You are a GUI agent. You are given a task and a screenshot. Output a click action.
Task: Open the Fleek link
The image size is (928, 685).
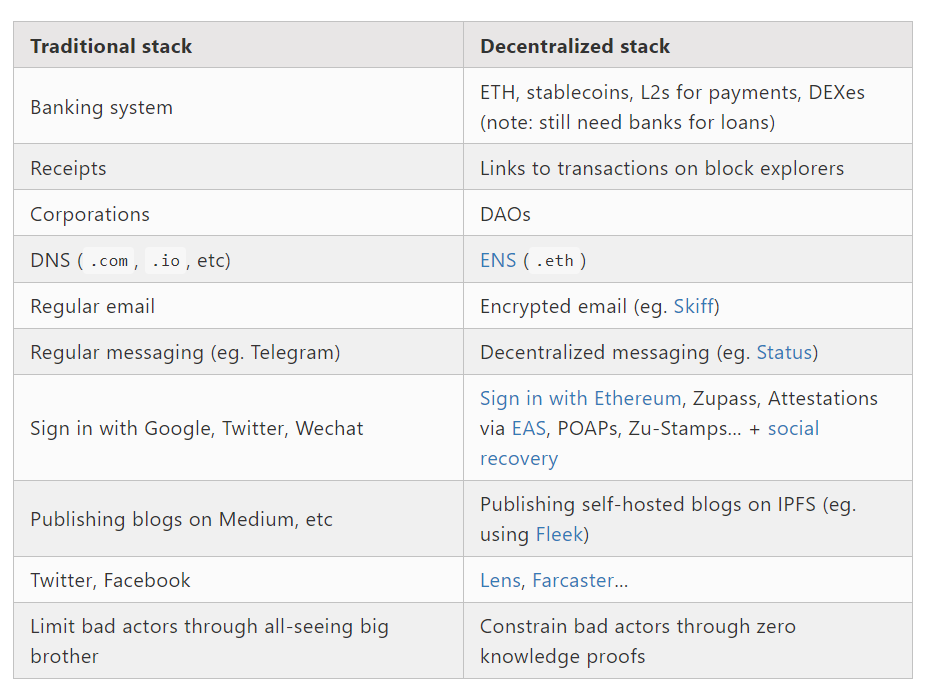(559, 534)
